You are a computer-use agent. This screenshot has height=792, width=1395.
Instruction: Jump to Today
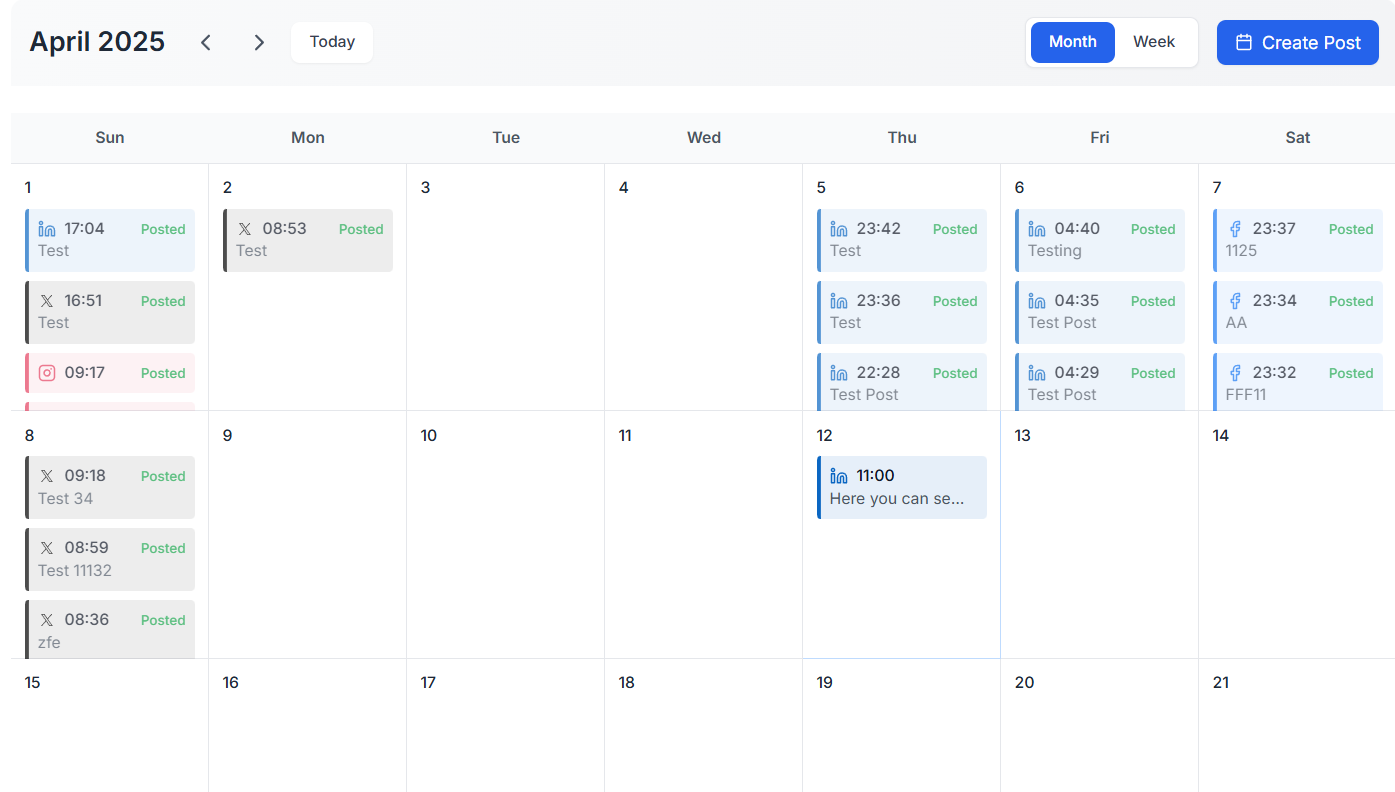click(x=332, y=42)
